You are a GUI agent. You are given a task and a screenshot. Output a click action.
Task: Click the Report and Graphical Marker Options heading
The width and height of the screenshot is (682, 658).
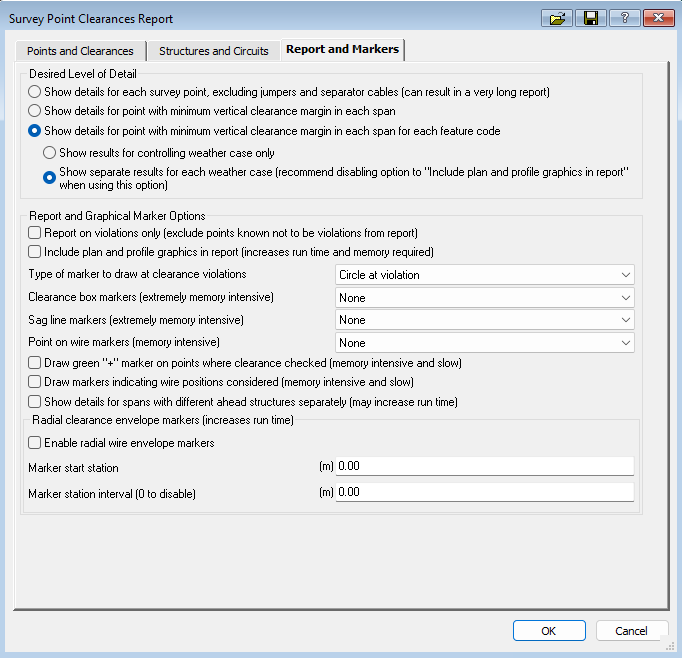117,216
